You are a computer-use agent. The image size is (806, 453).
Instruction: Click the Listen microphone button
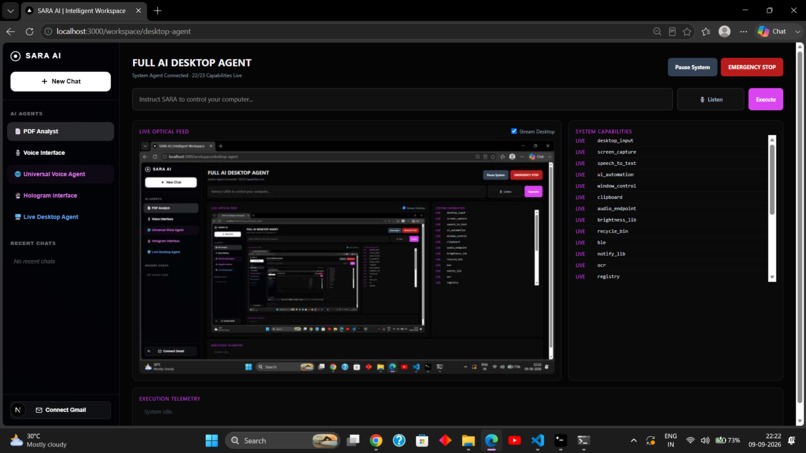(710, 99)
